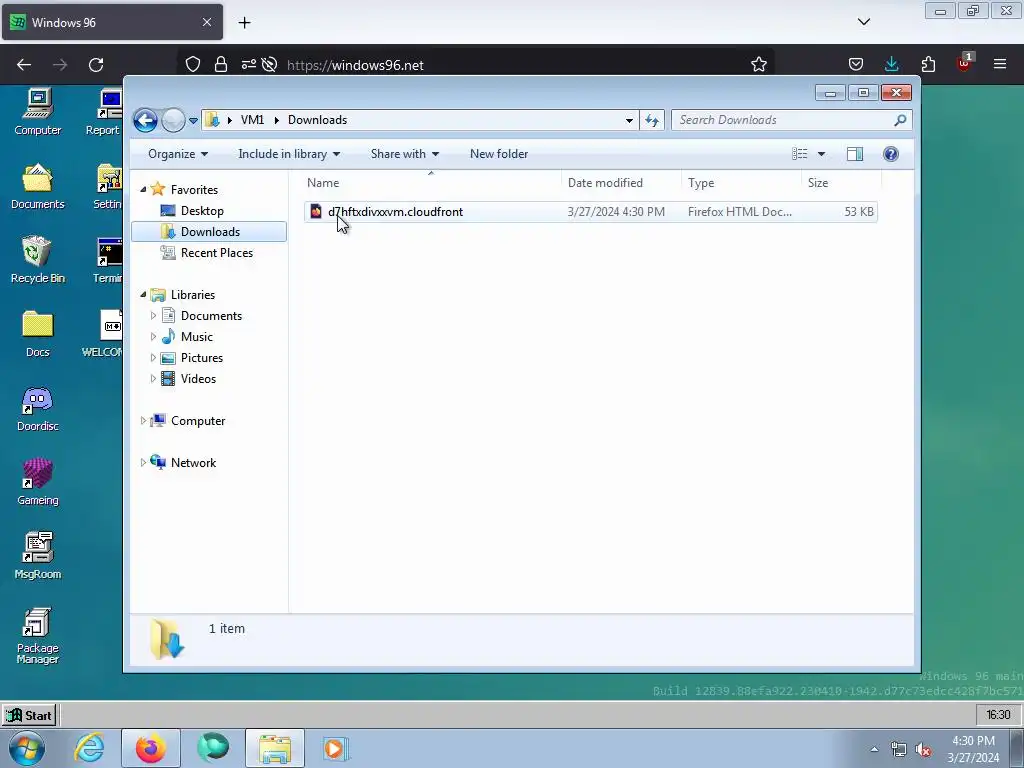Viewport: 1024px width, 768px height.
Task: Go back in Firefox browser
Action: [24, 65]
